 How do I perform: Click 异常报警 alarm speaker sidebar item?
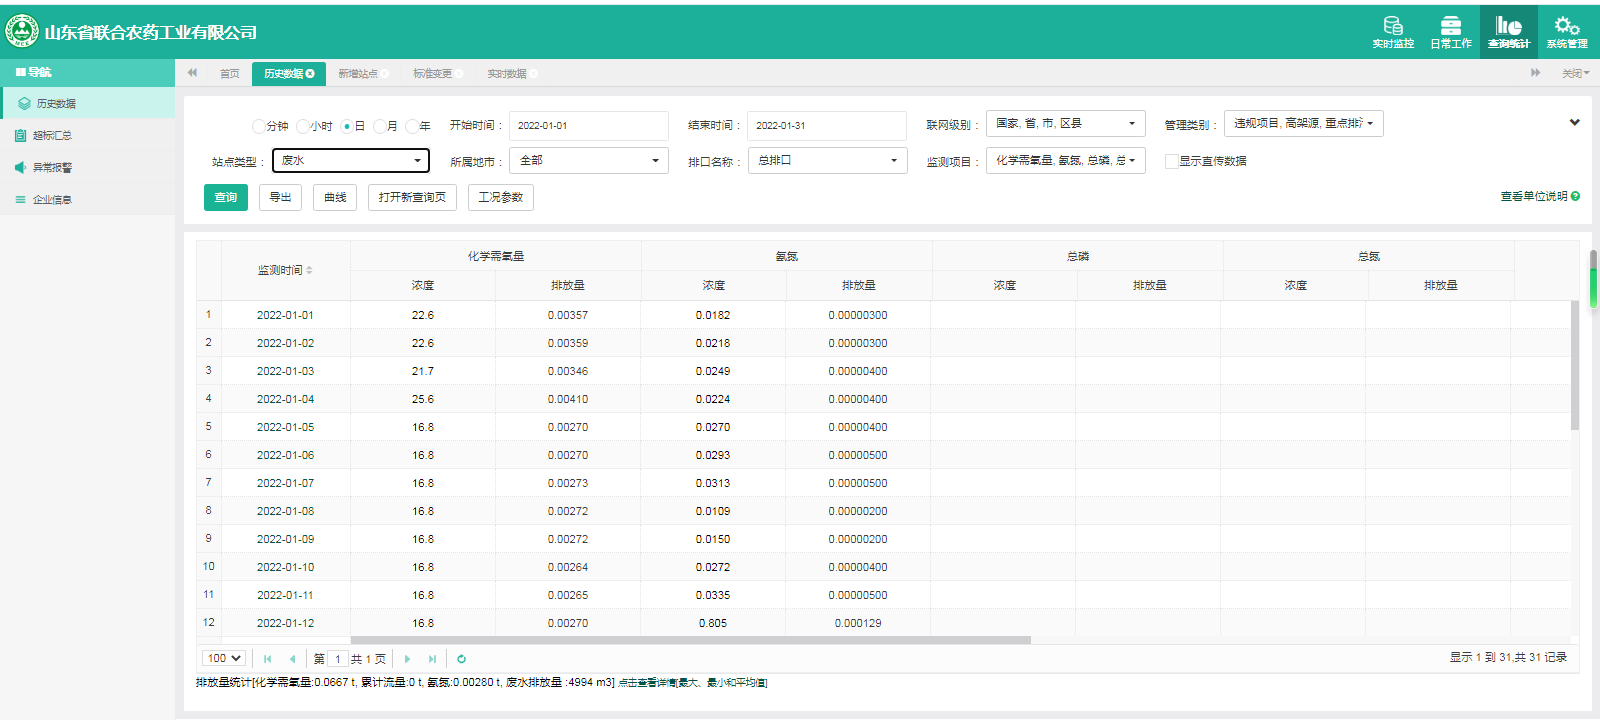point(52,168)
